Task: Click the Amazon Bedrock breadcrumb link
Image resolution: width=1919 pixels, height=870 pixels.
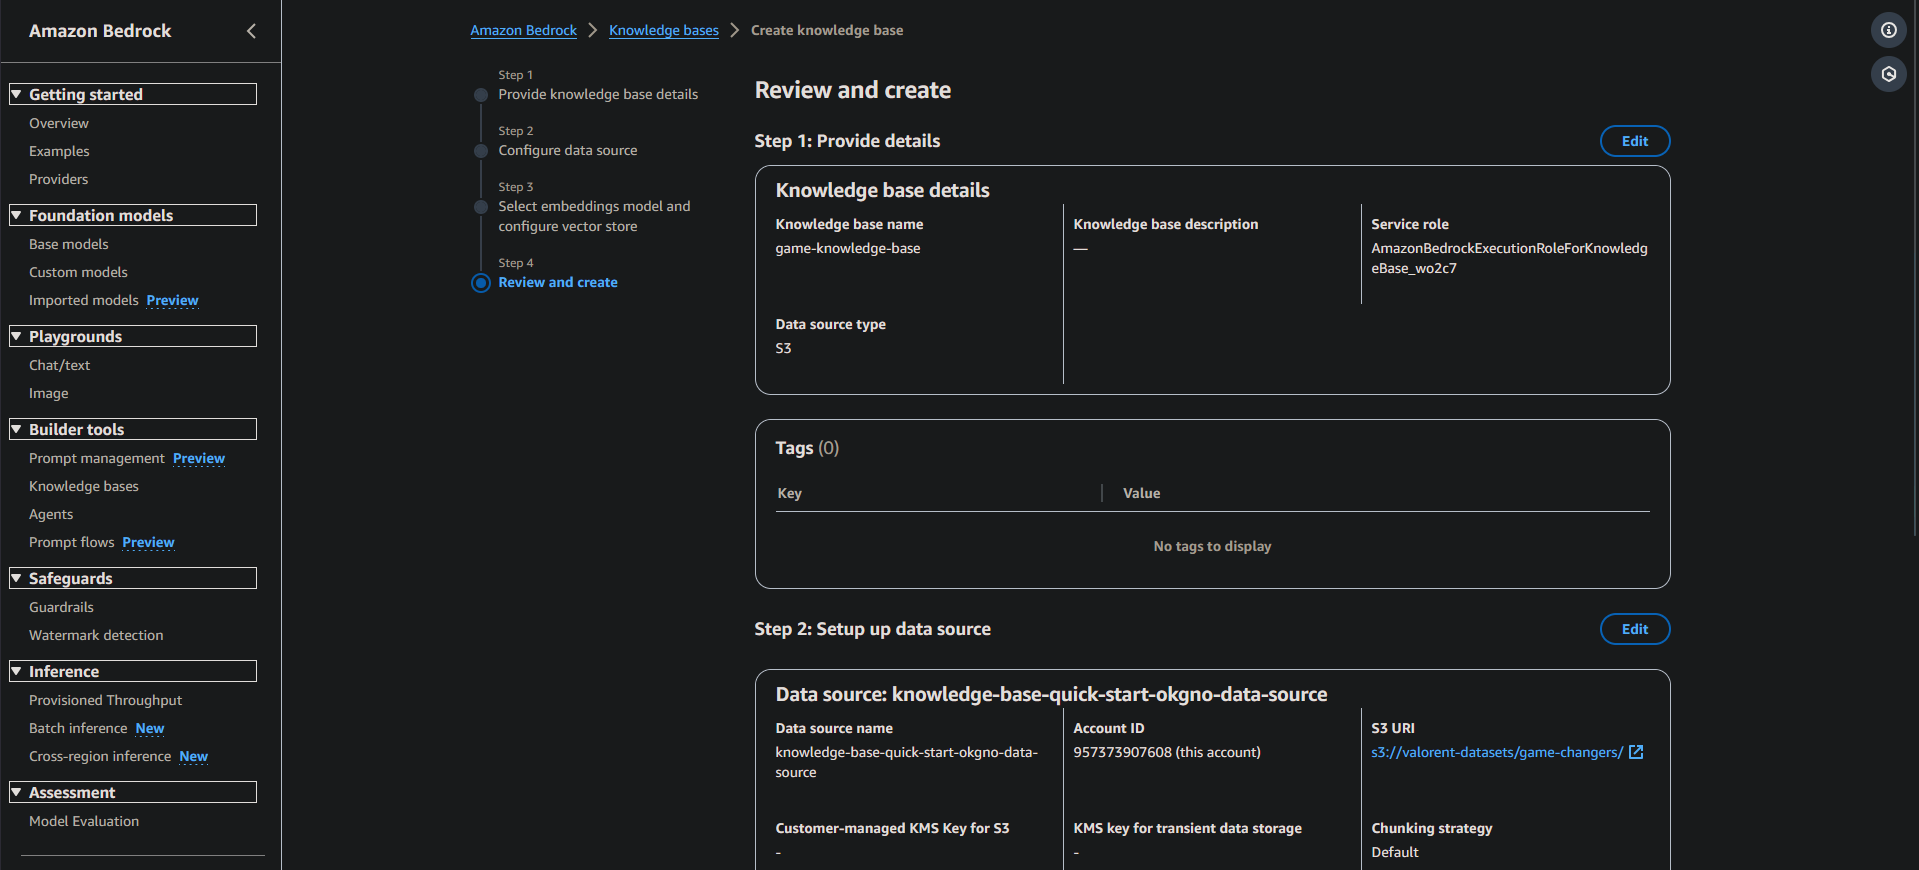Action: (523, 30)
